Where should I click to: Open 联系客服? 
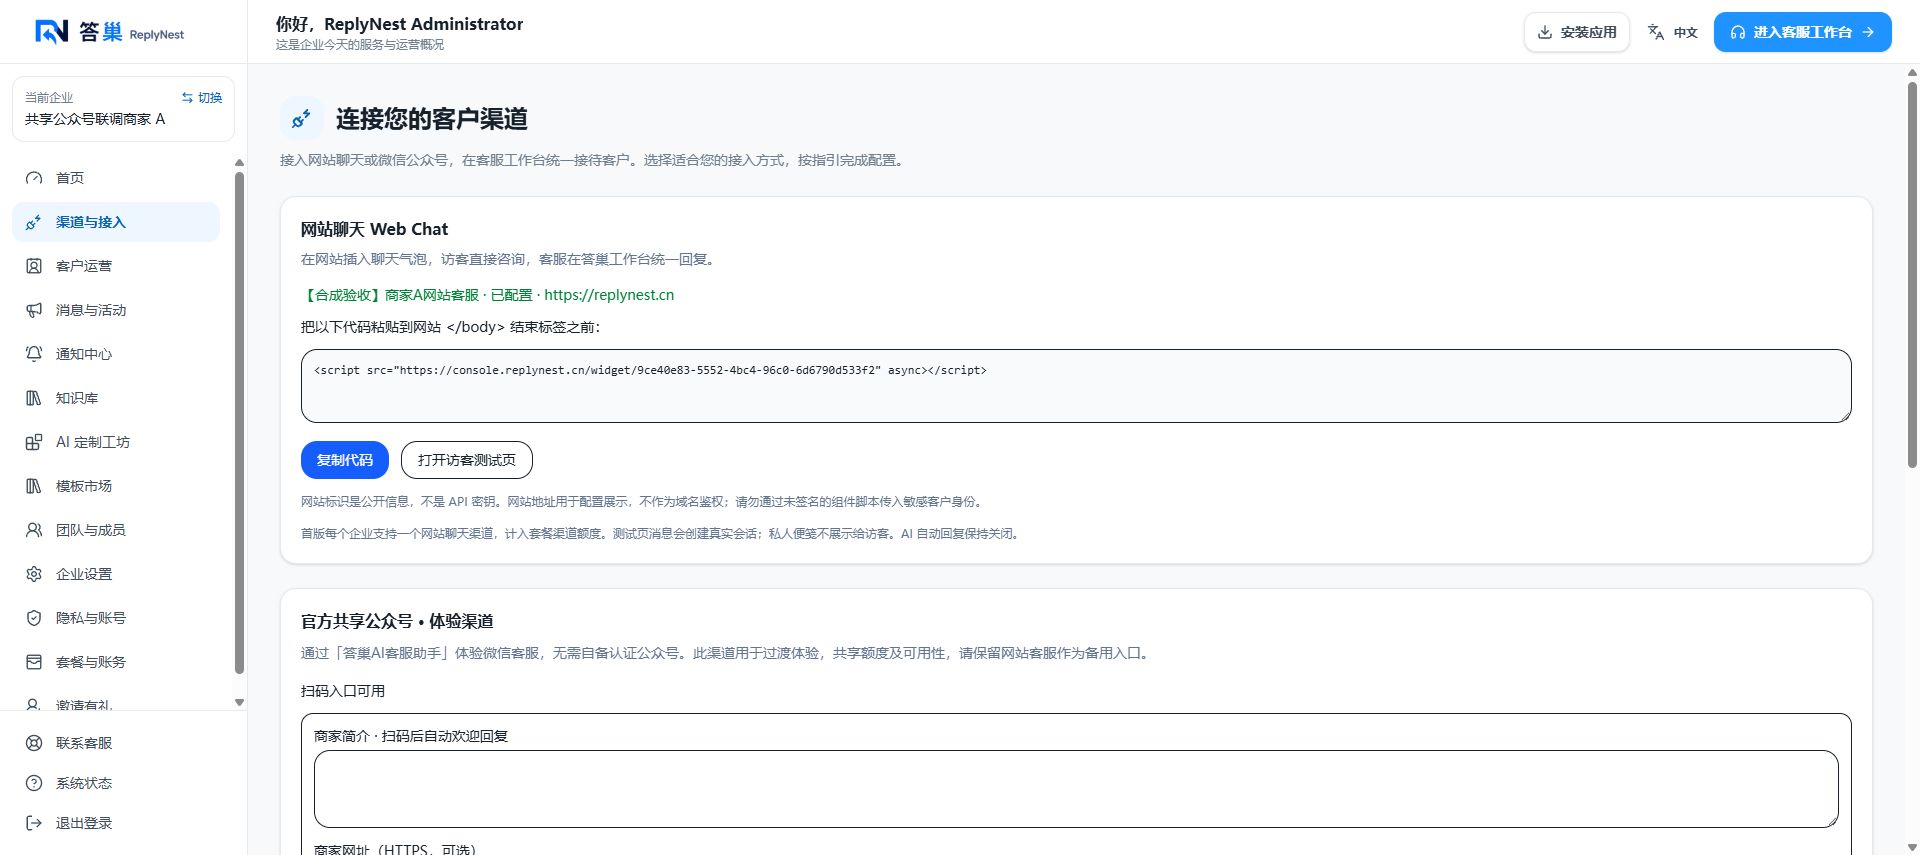[x=123, y=743]
